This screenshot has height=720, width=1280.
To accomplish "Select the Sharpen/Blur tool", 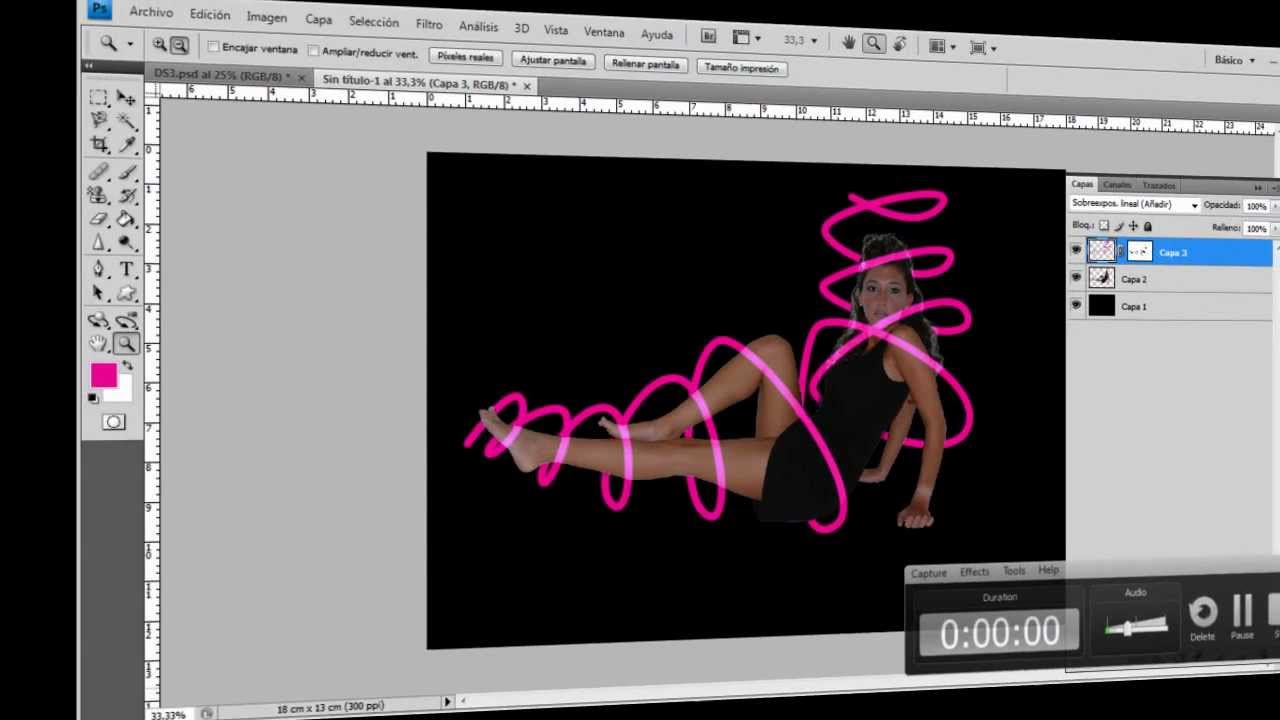I will pyautogui.click(x=98, y=243).
